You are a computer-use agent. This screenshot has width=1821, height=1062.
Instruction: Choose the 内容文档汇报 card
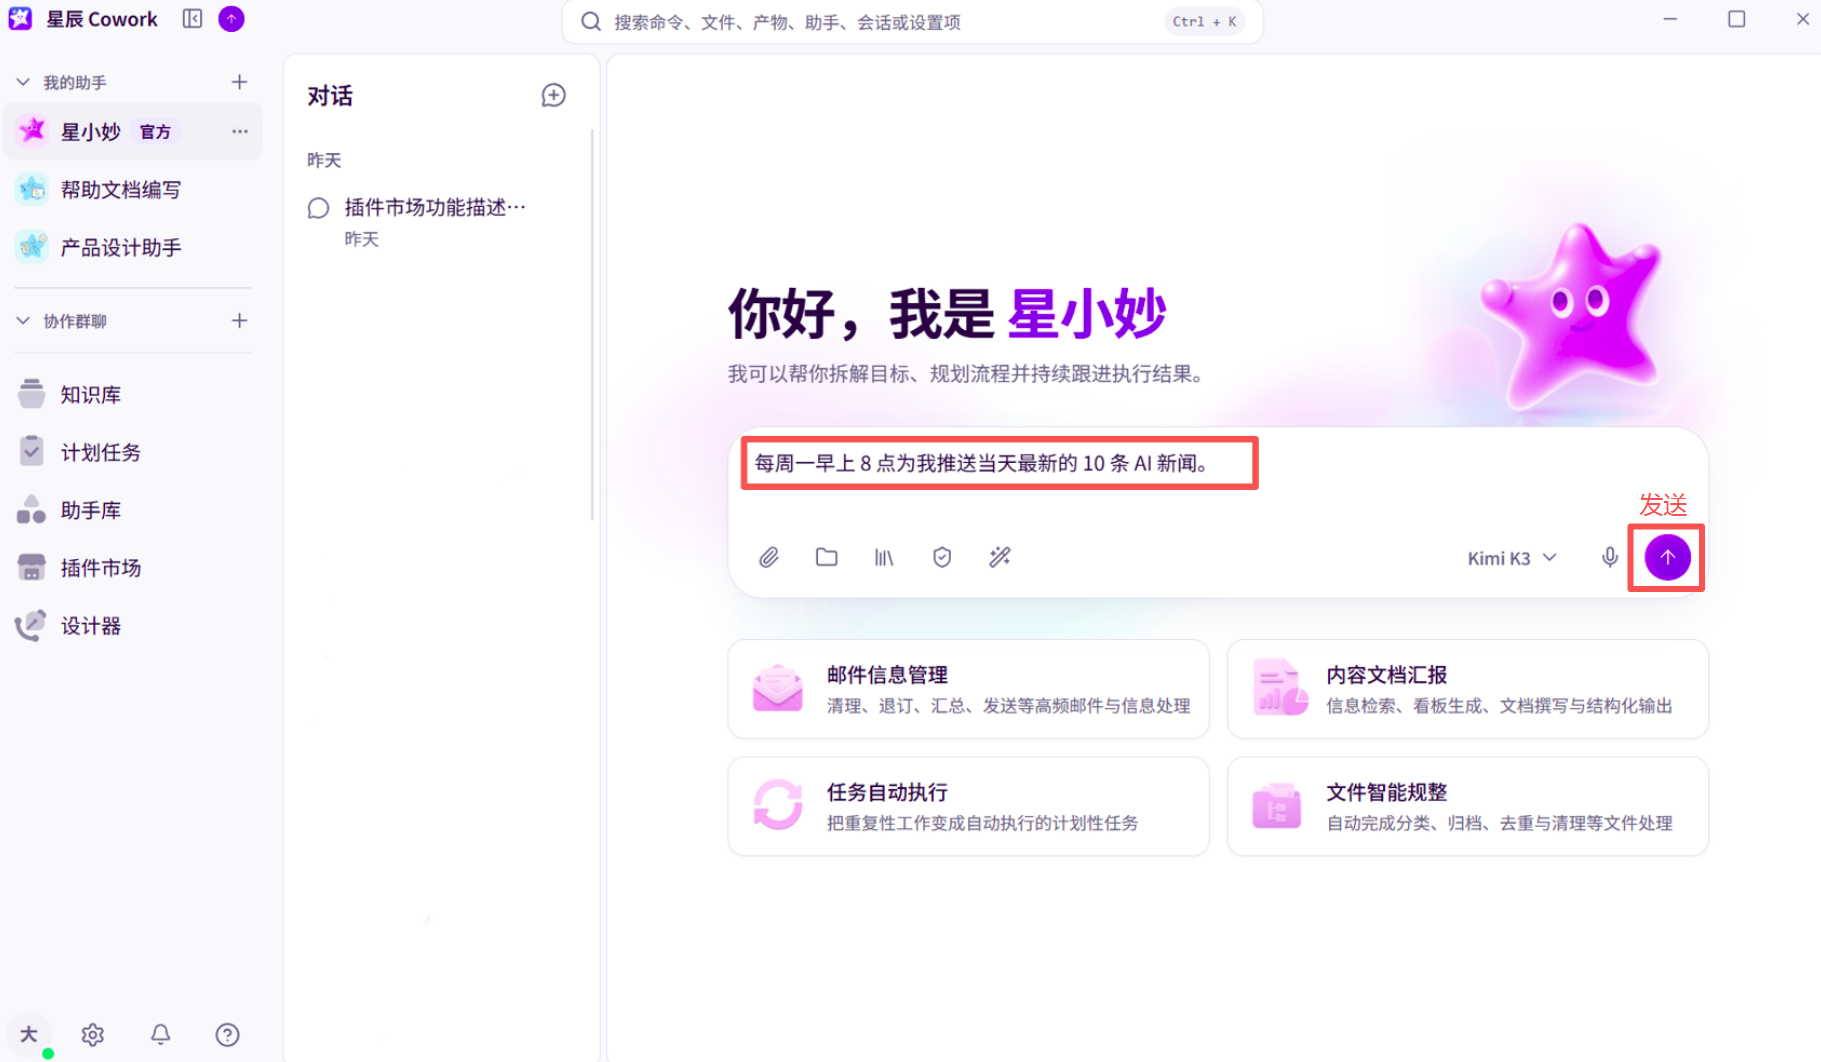click(1467, 689)
